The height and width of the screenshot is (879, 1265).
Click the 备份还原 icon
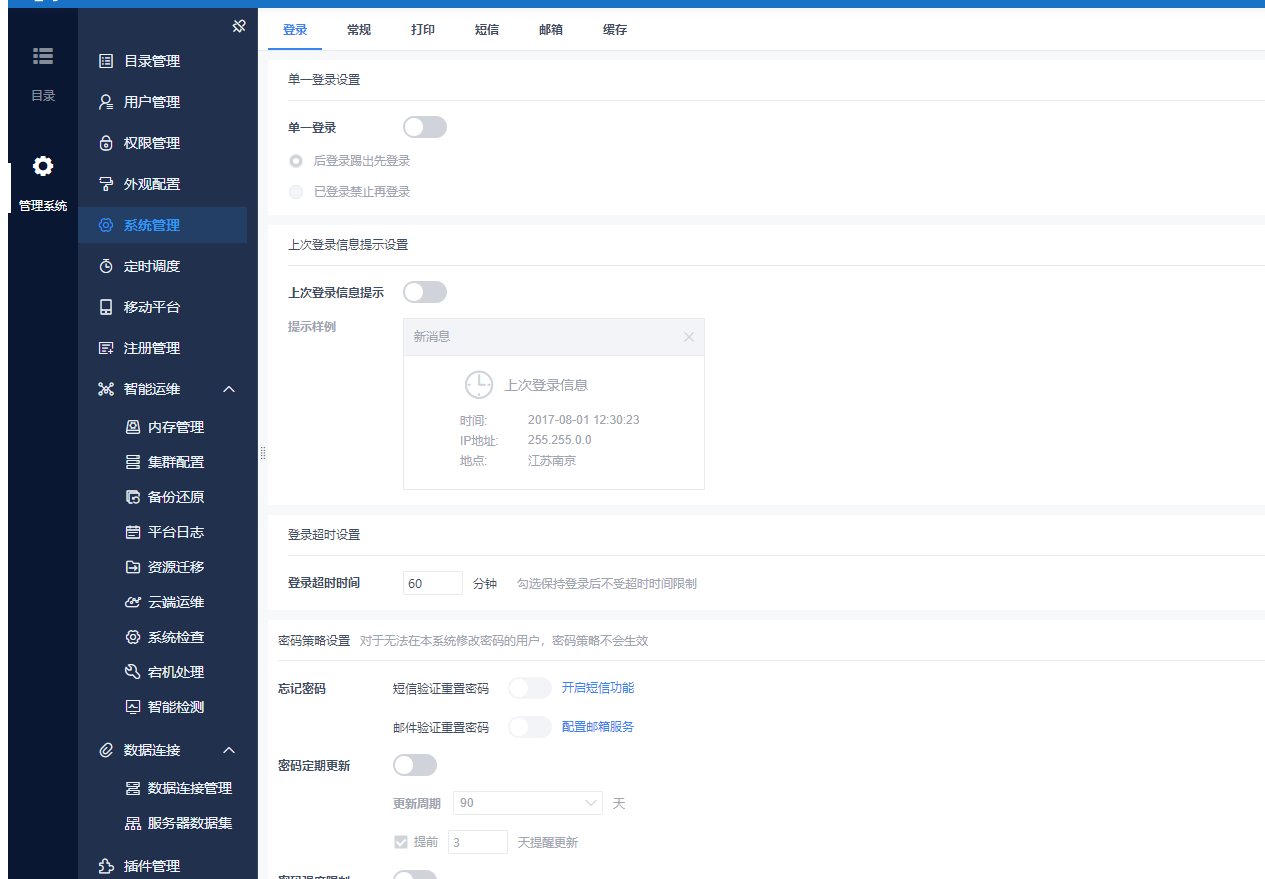coord(132,497)
